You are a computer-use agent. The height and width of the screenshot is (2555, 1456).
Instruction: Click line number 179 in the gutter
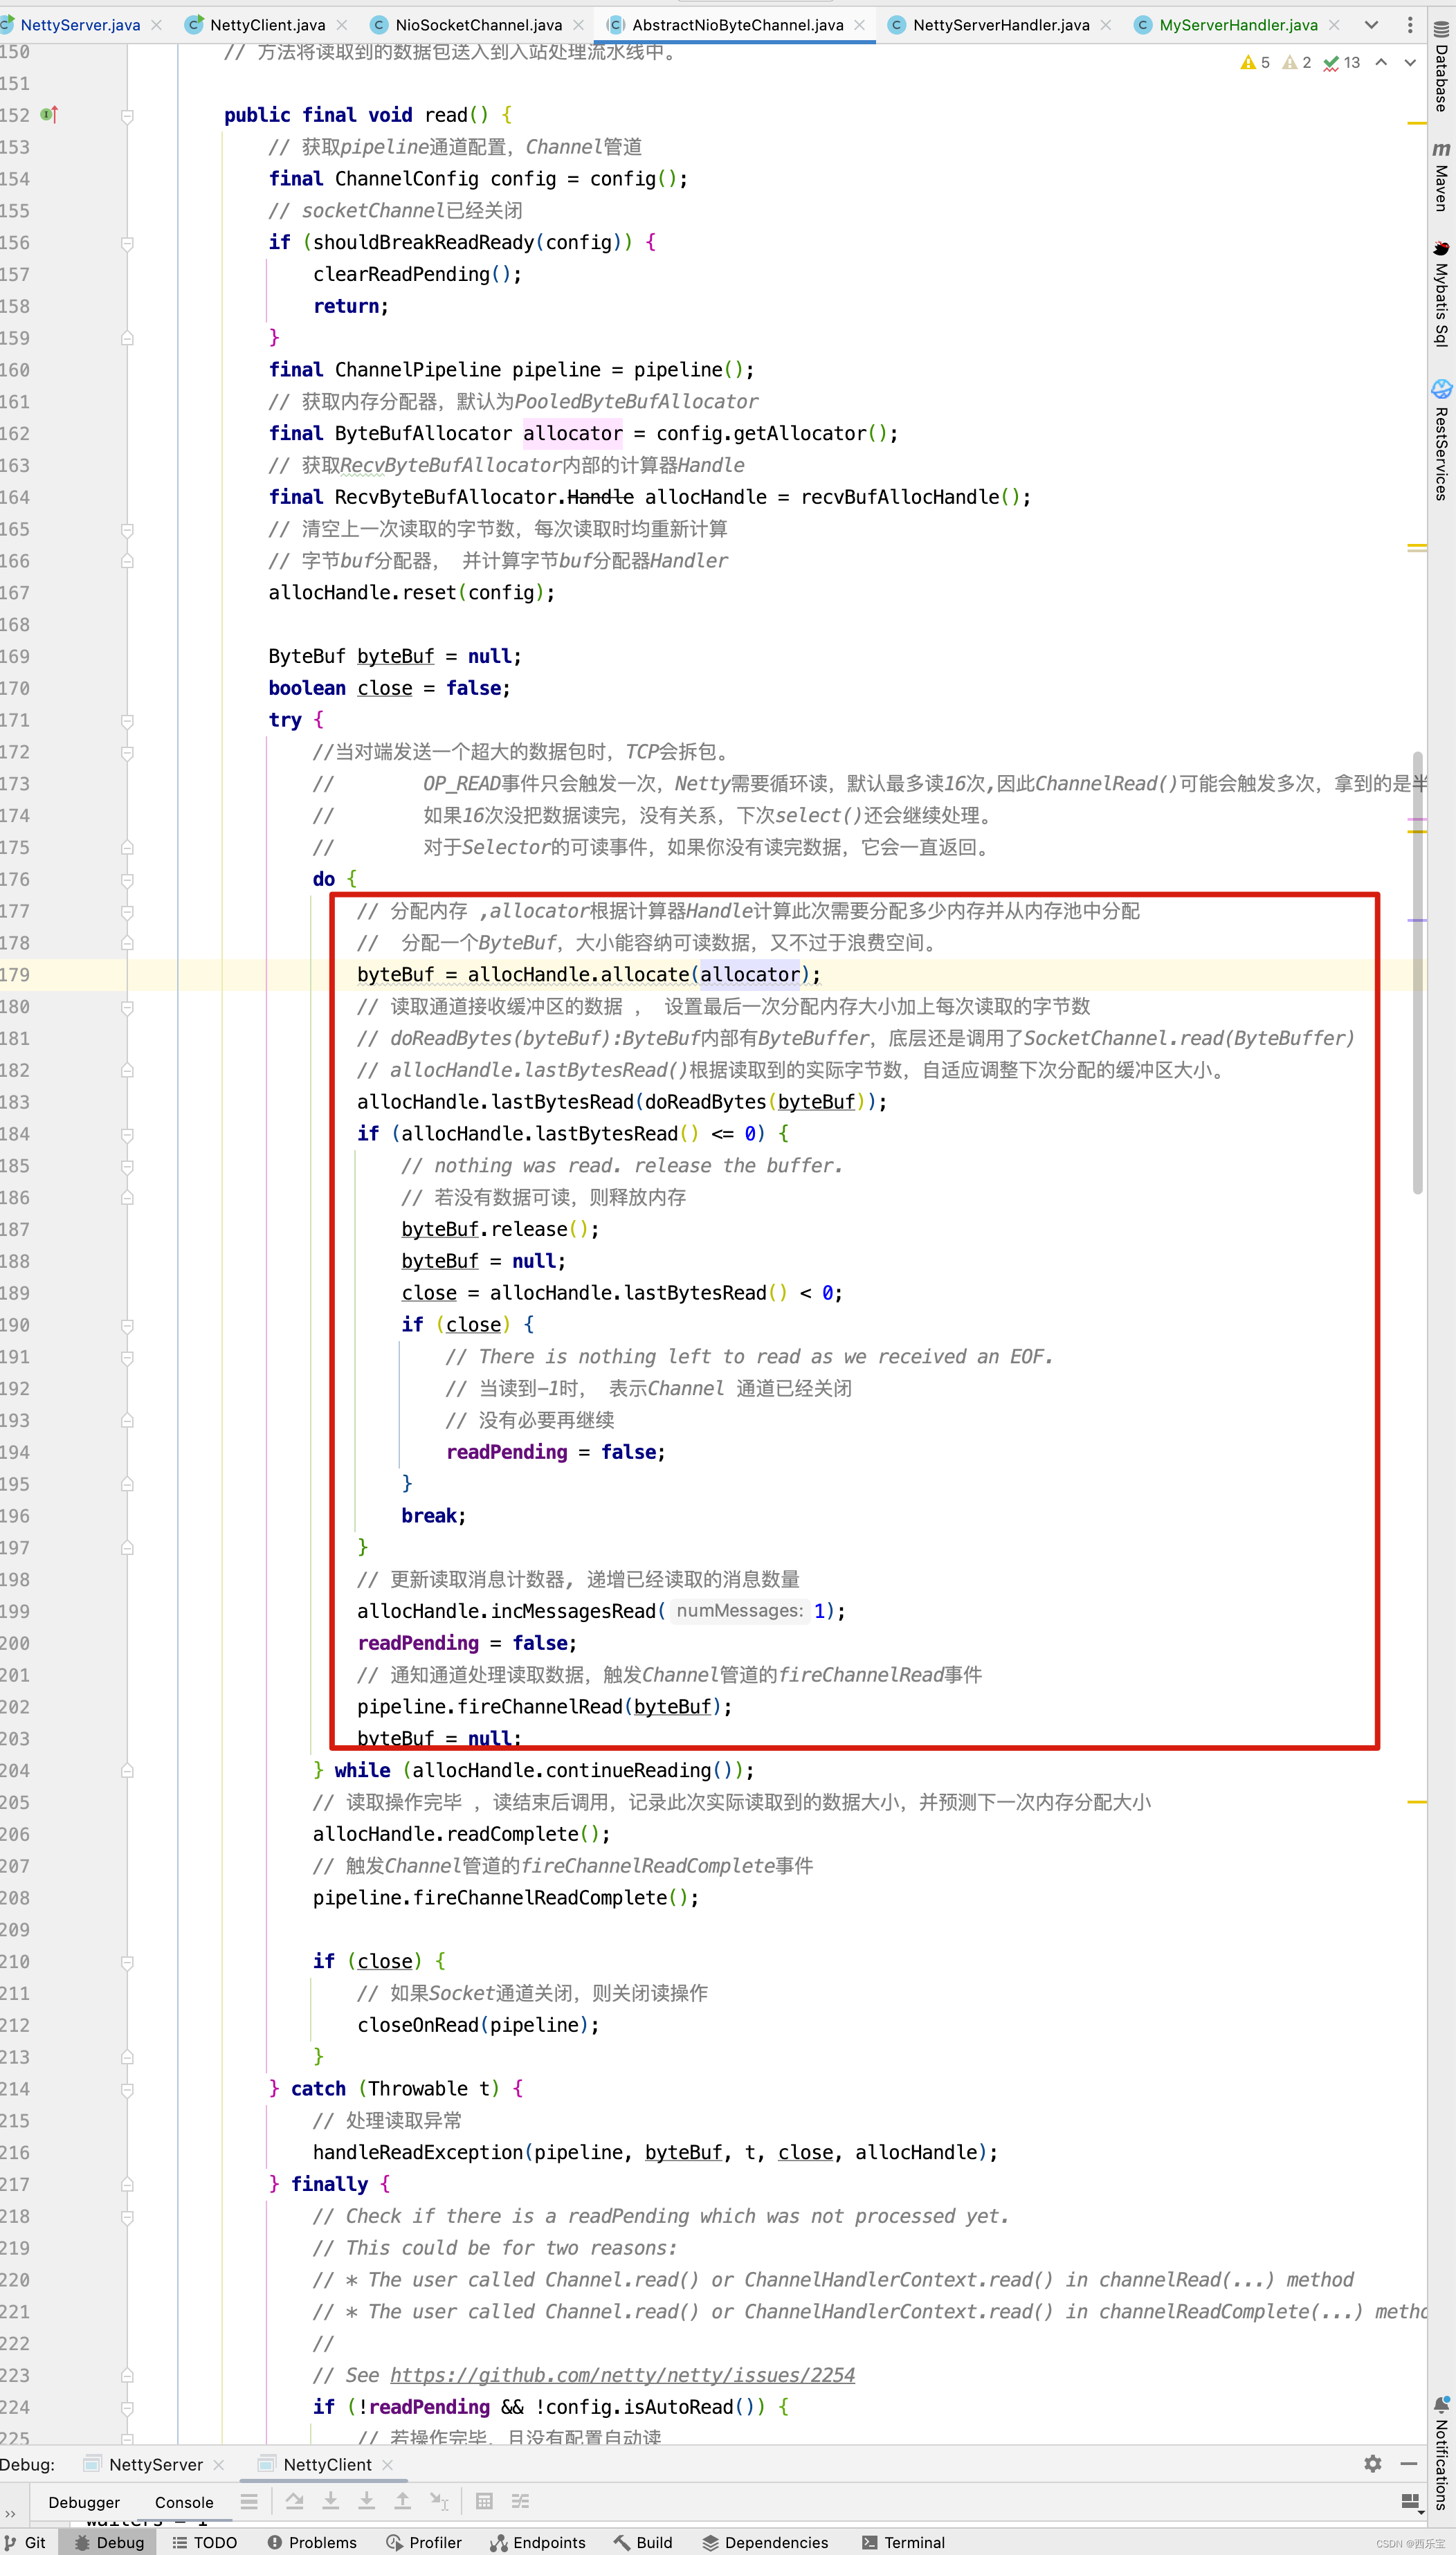(x=15, y=975)
